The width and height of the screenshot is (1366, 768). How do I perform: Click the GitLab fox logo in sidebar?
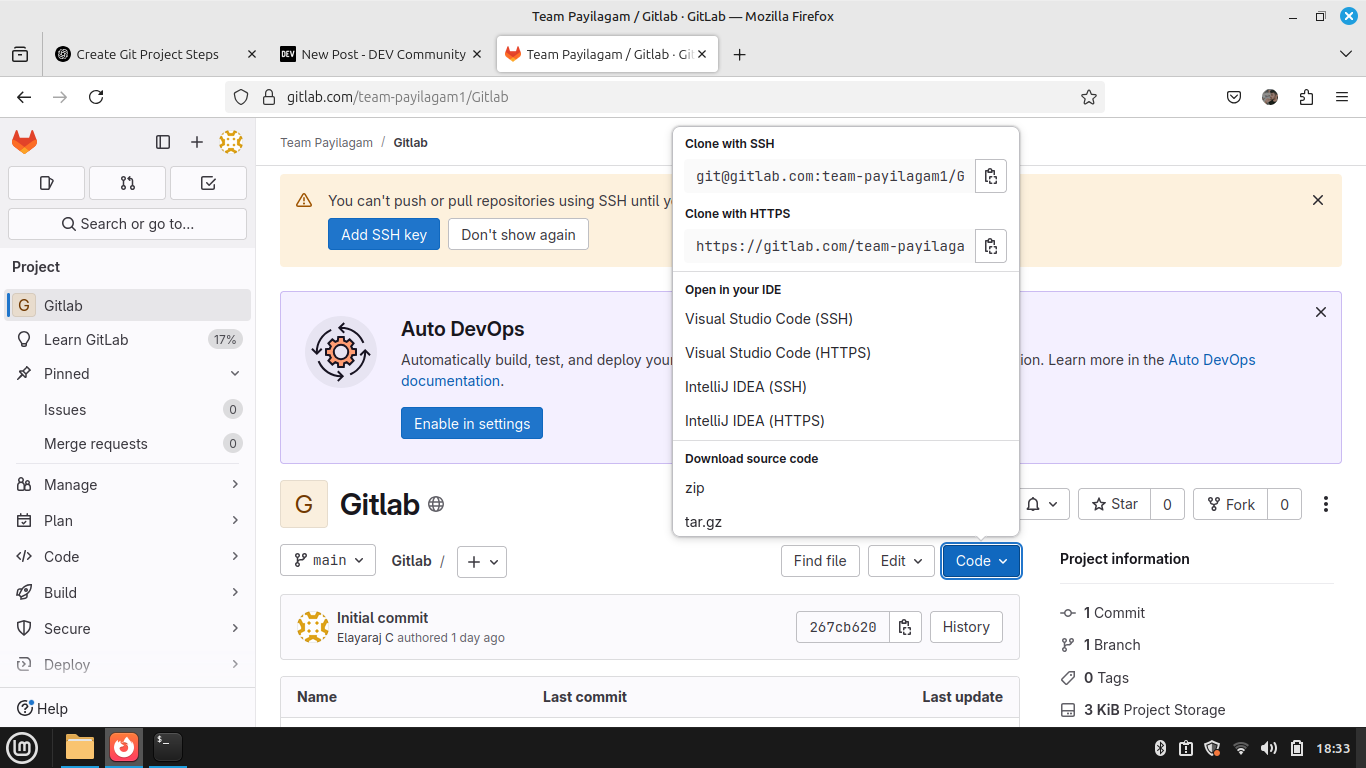coord(25,142)
